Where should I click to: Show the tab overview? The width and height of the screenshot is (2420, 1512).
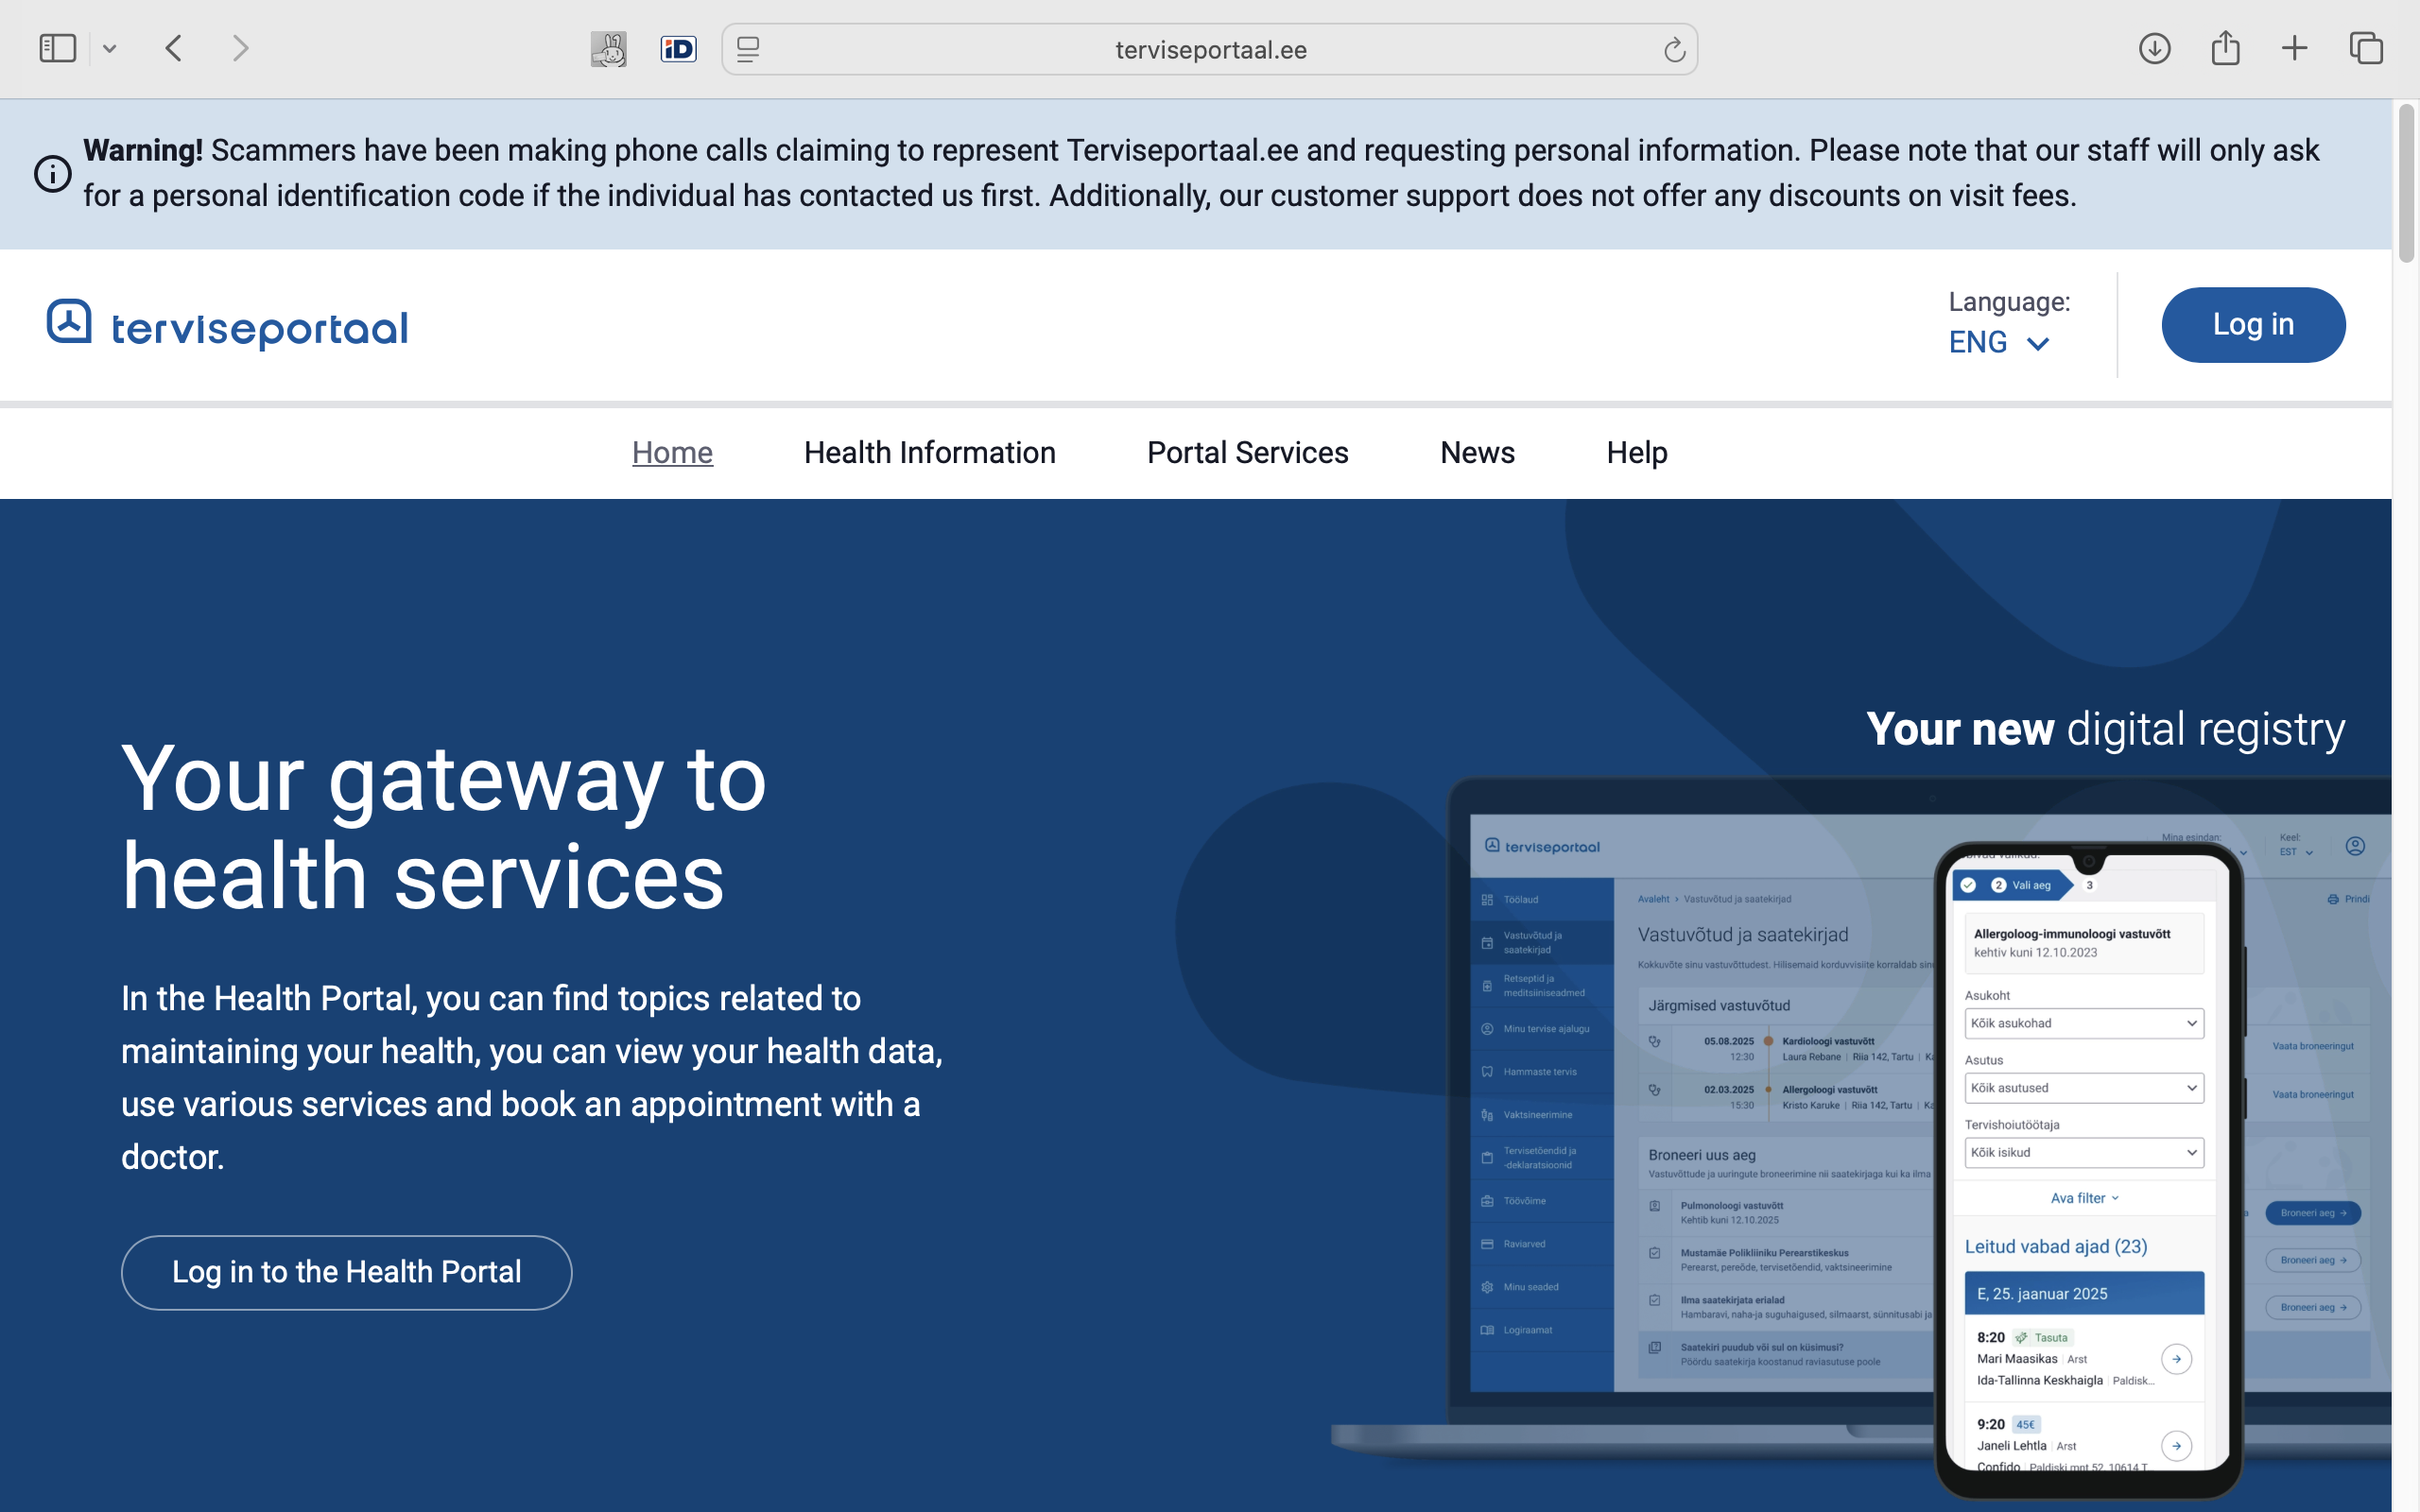(x=2366, y=48)
